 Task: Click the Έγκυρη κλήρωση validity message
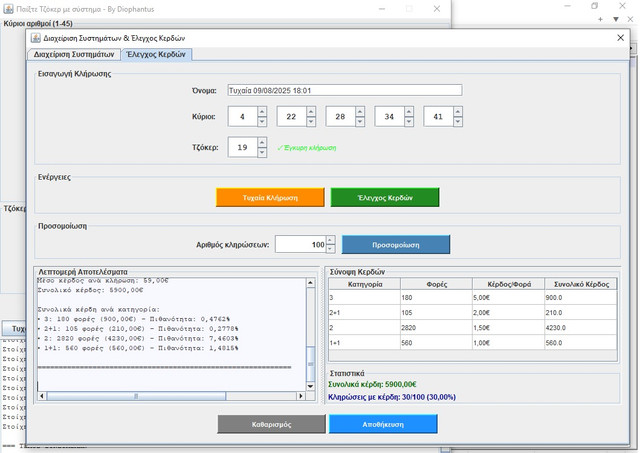pyautogui.click(x=307, y=148)
